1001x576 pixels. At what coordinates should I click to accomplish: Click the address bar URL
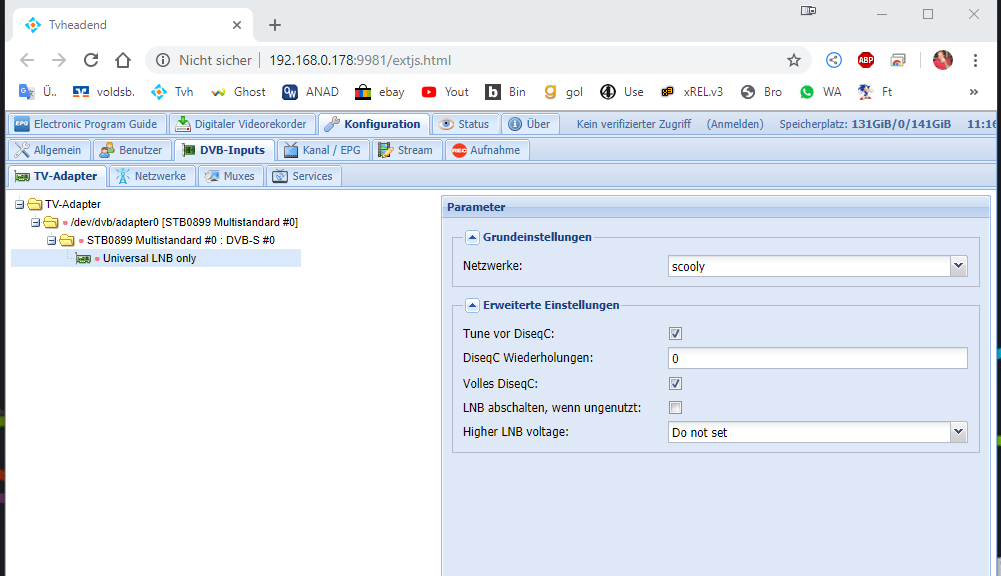360,60
